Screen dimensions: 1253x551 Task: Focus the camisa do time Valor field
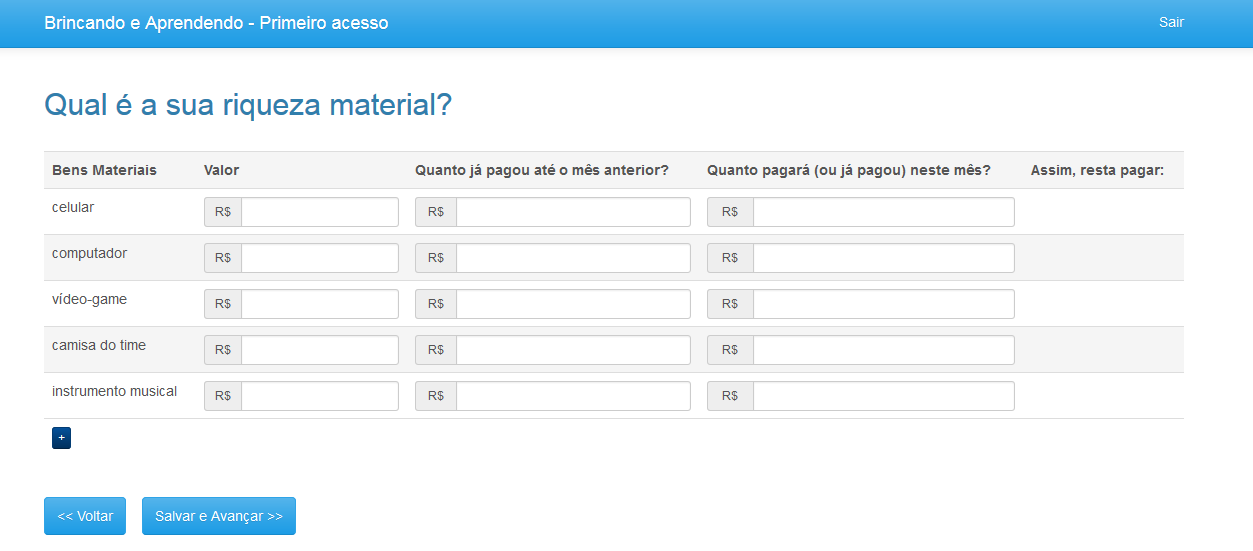(x=320, y=350)
